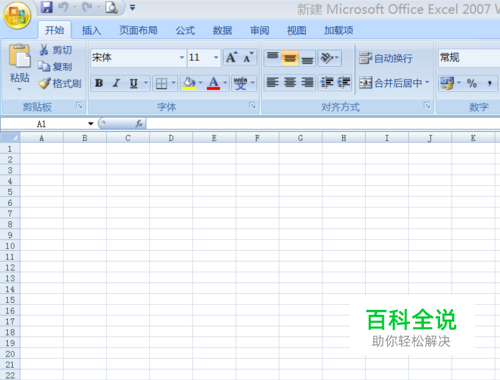Viewport: 500px width, 380px height.
Task: Open borders dropdown arrow
Action: tap(173, 83)
